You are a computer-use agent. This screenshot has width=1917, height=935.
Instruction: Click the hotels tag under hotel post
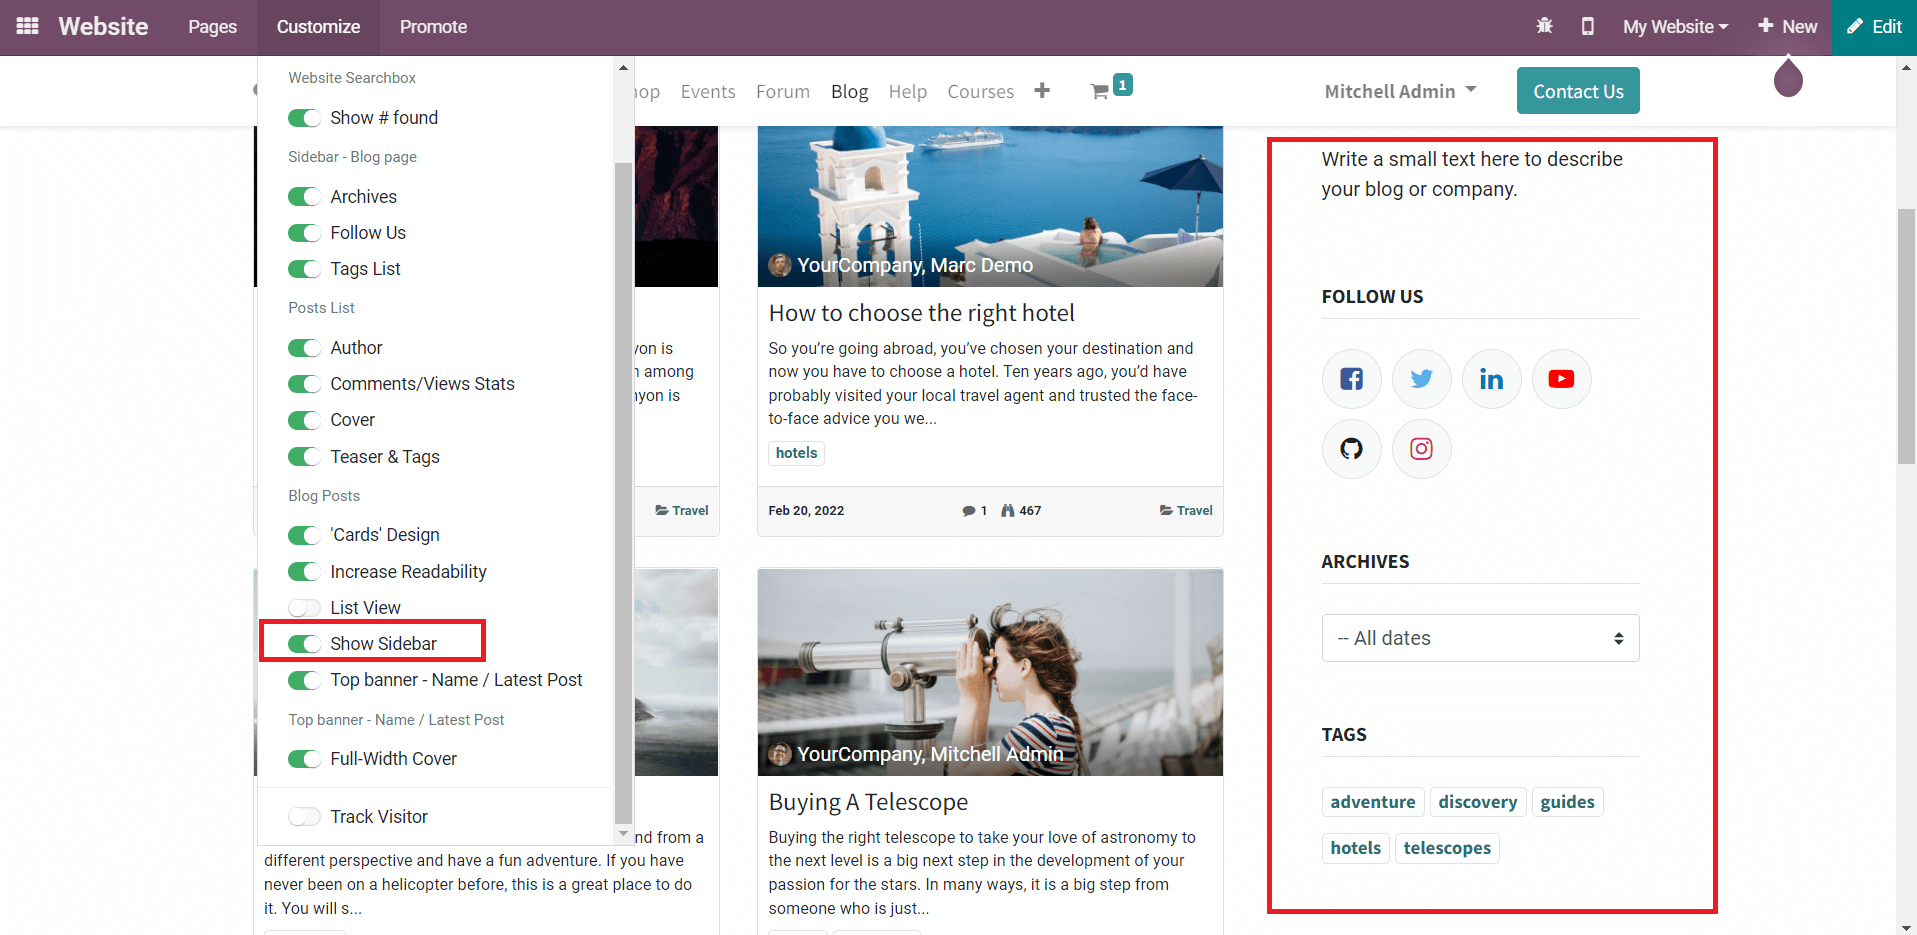tap(796, 453)
